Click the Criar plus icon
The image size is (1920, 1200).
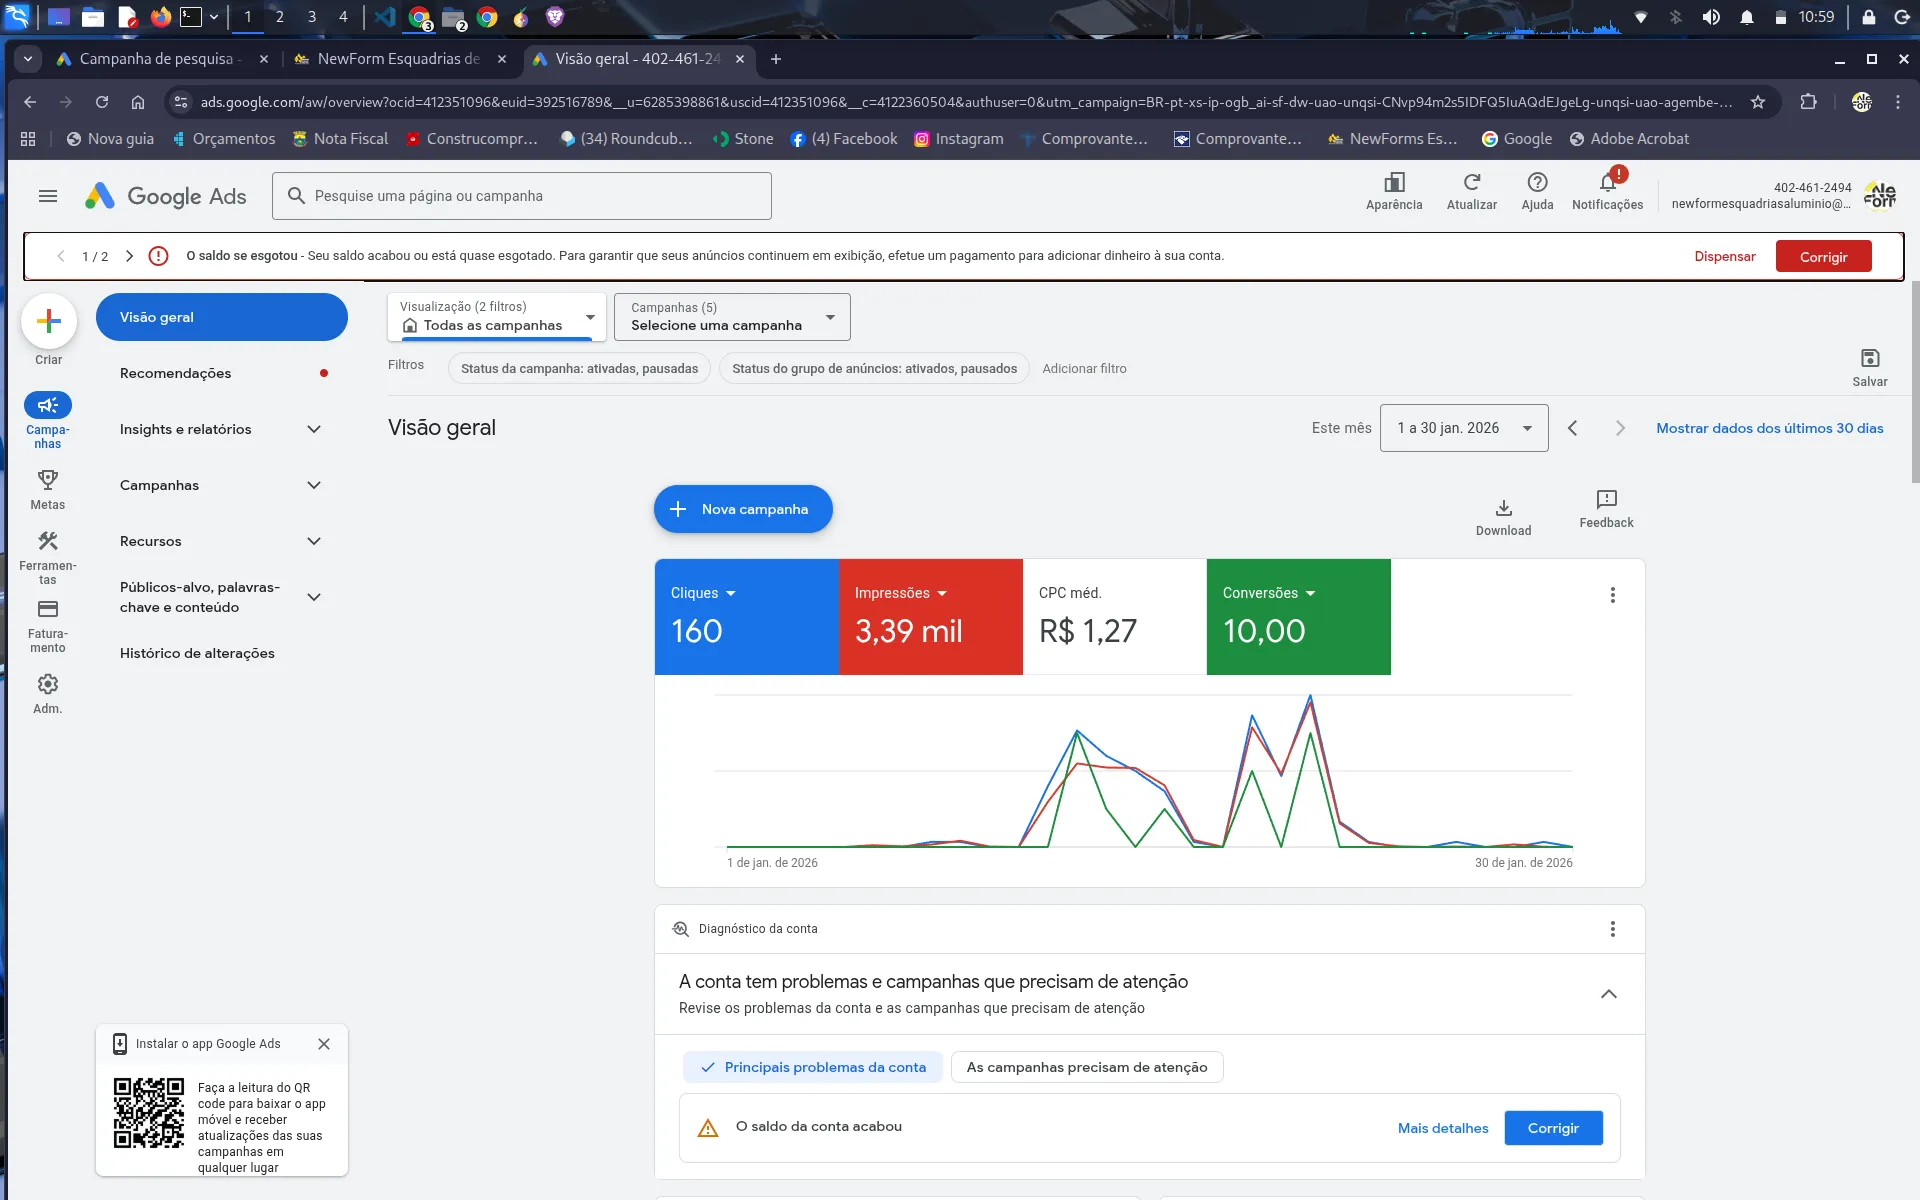click(x=48, y=321)
